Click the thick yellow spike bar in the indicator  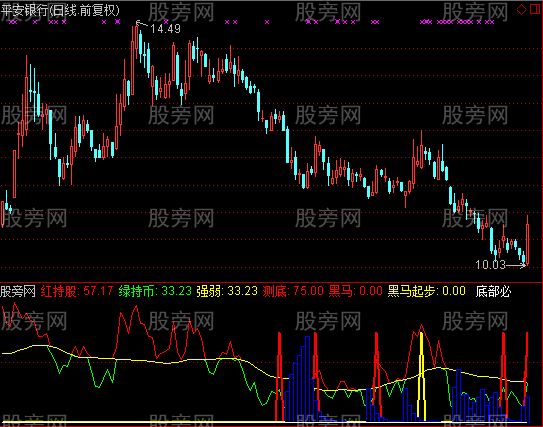click(x=421, y=377)
